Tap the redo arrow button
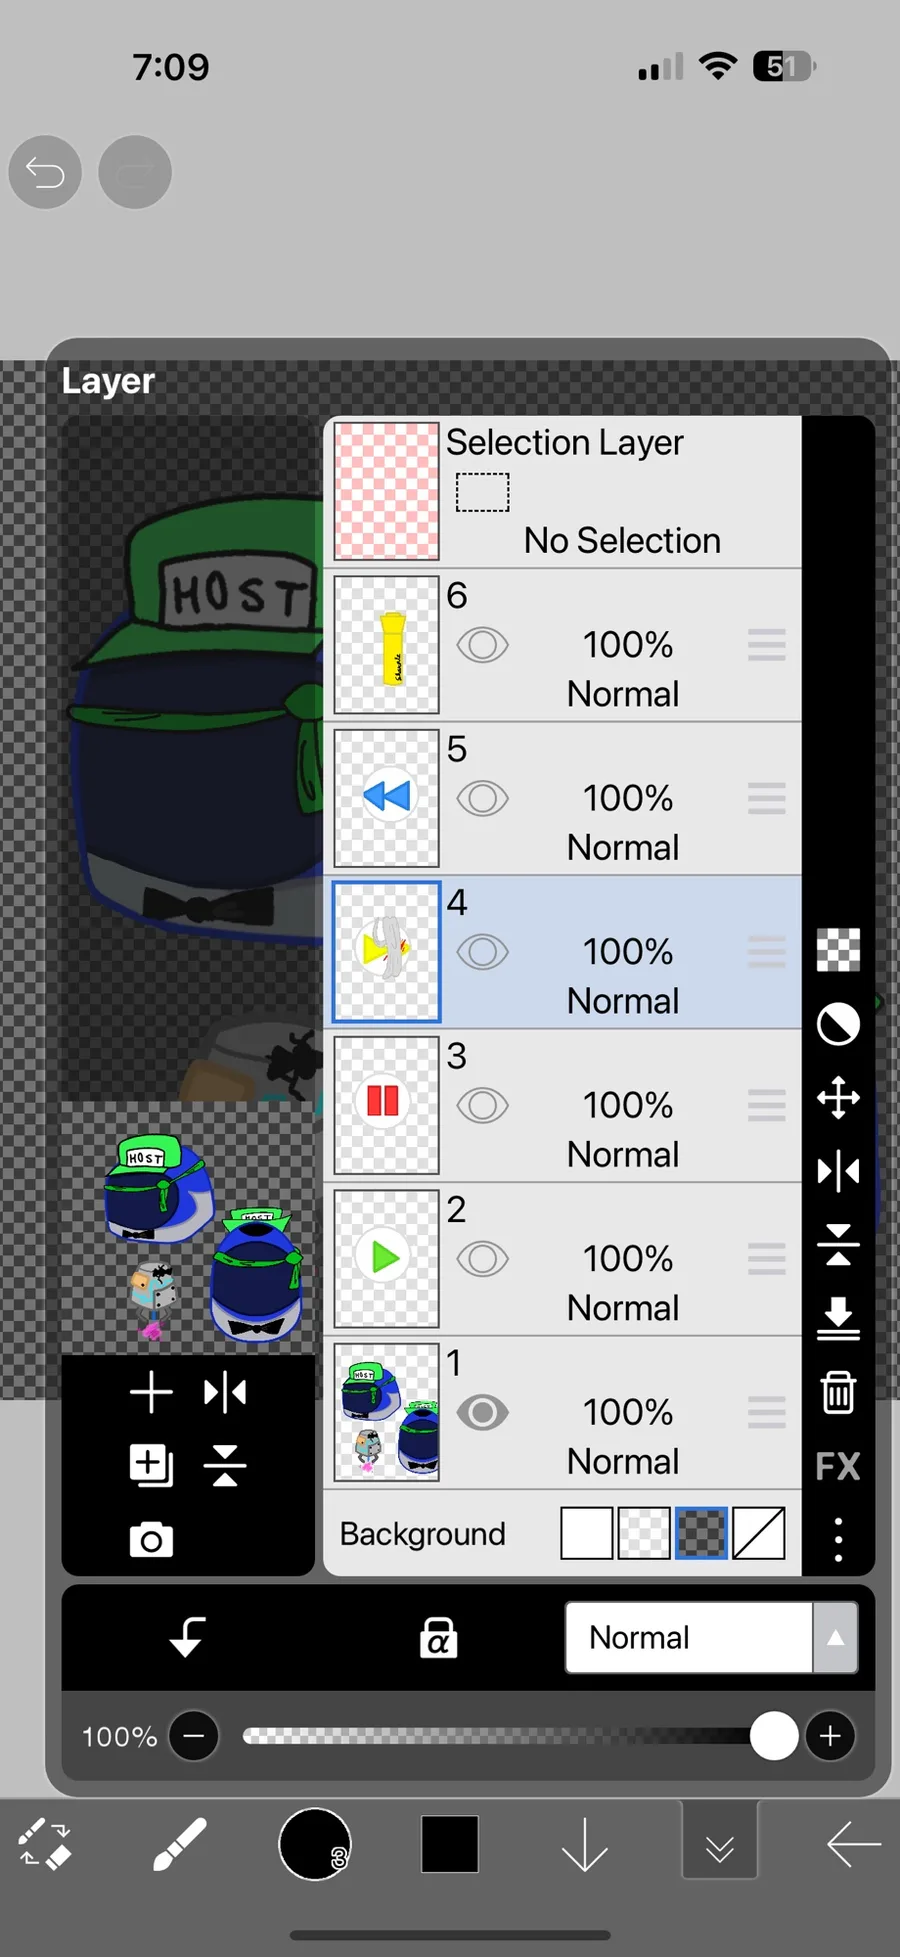Viewport: 900px width, 1957px height. point(135,172)
